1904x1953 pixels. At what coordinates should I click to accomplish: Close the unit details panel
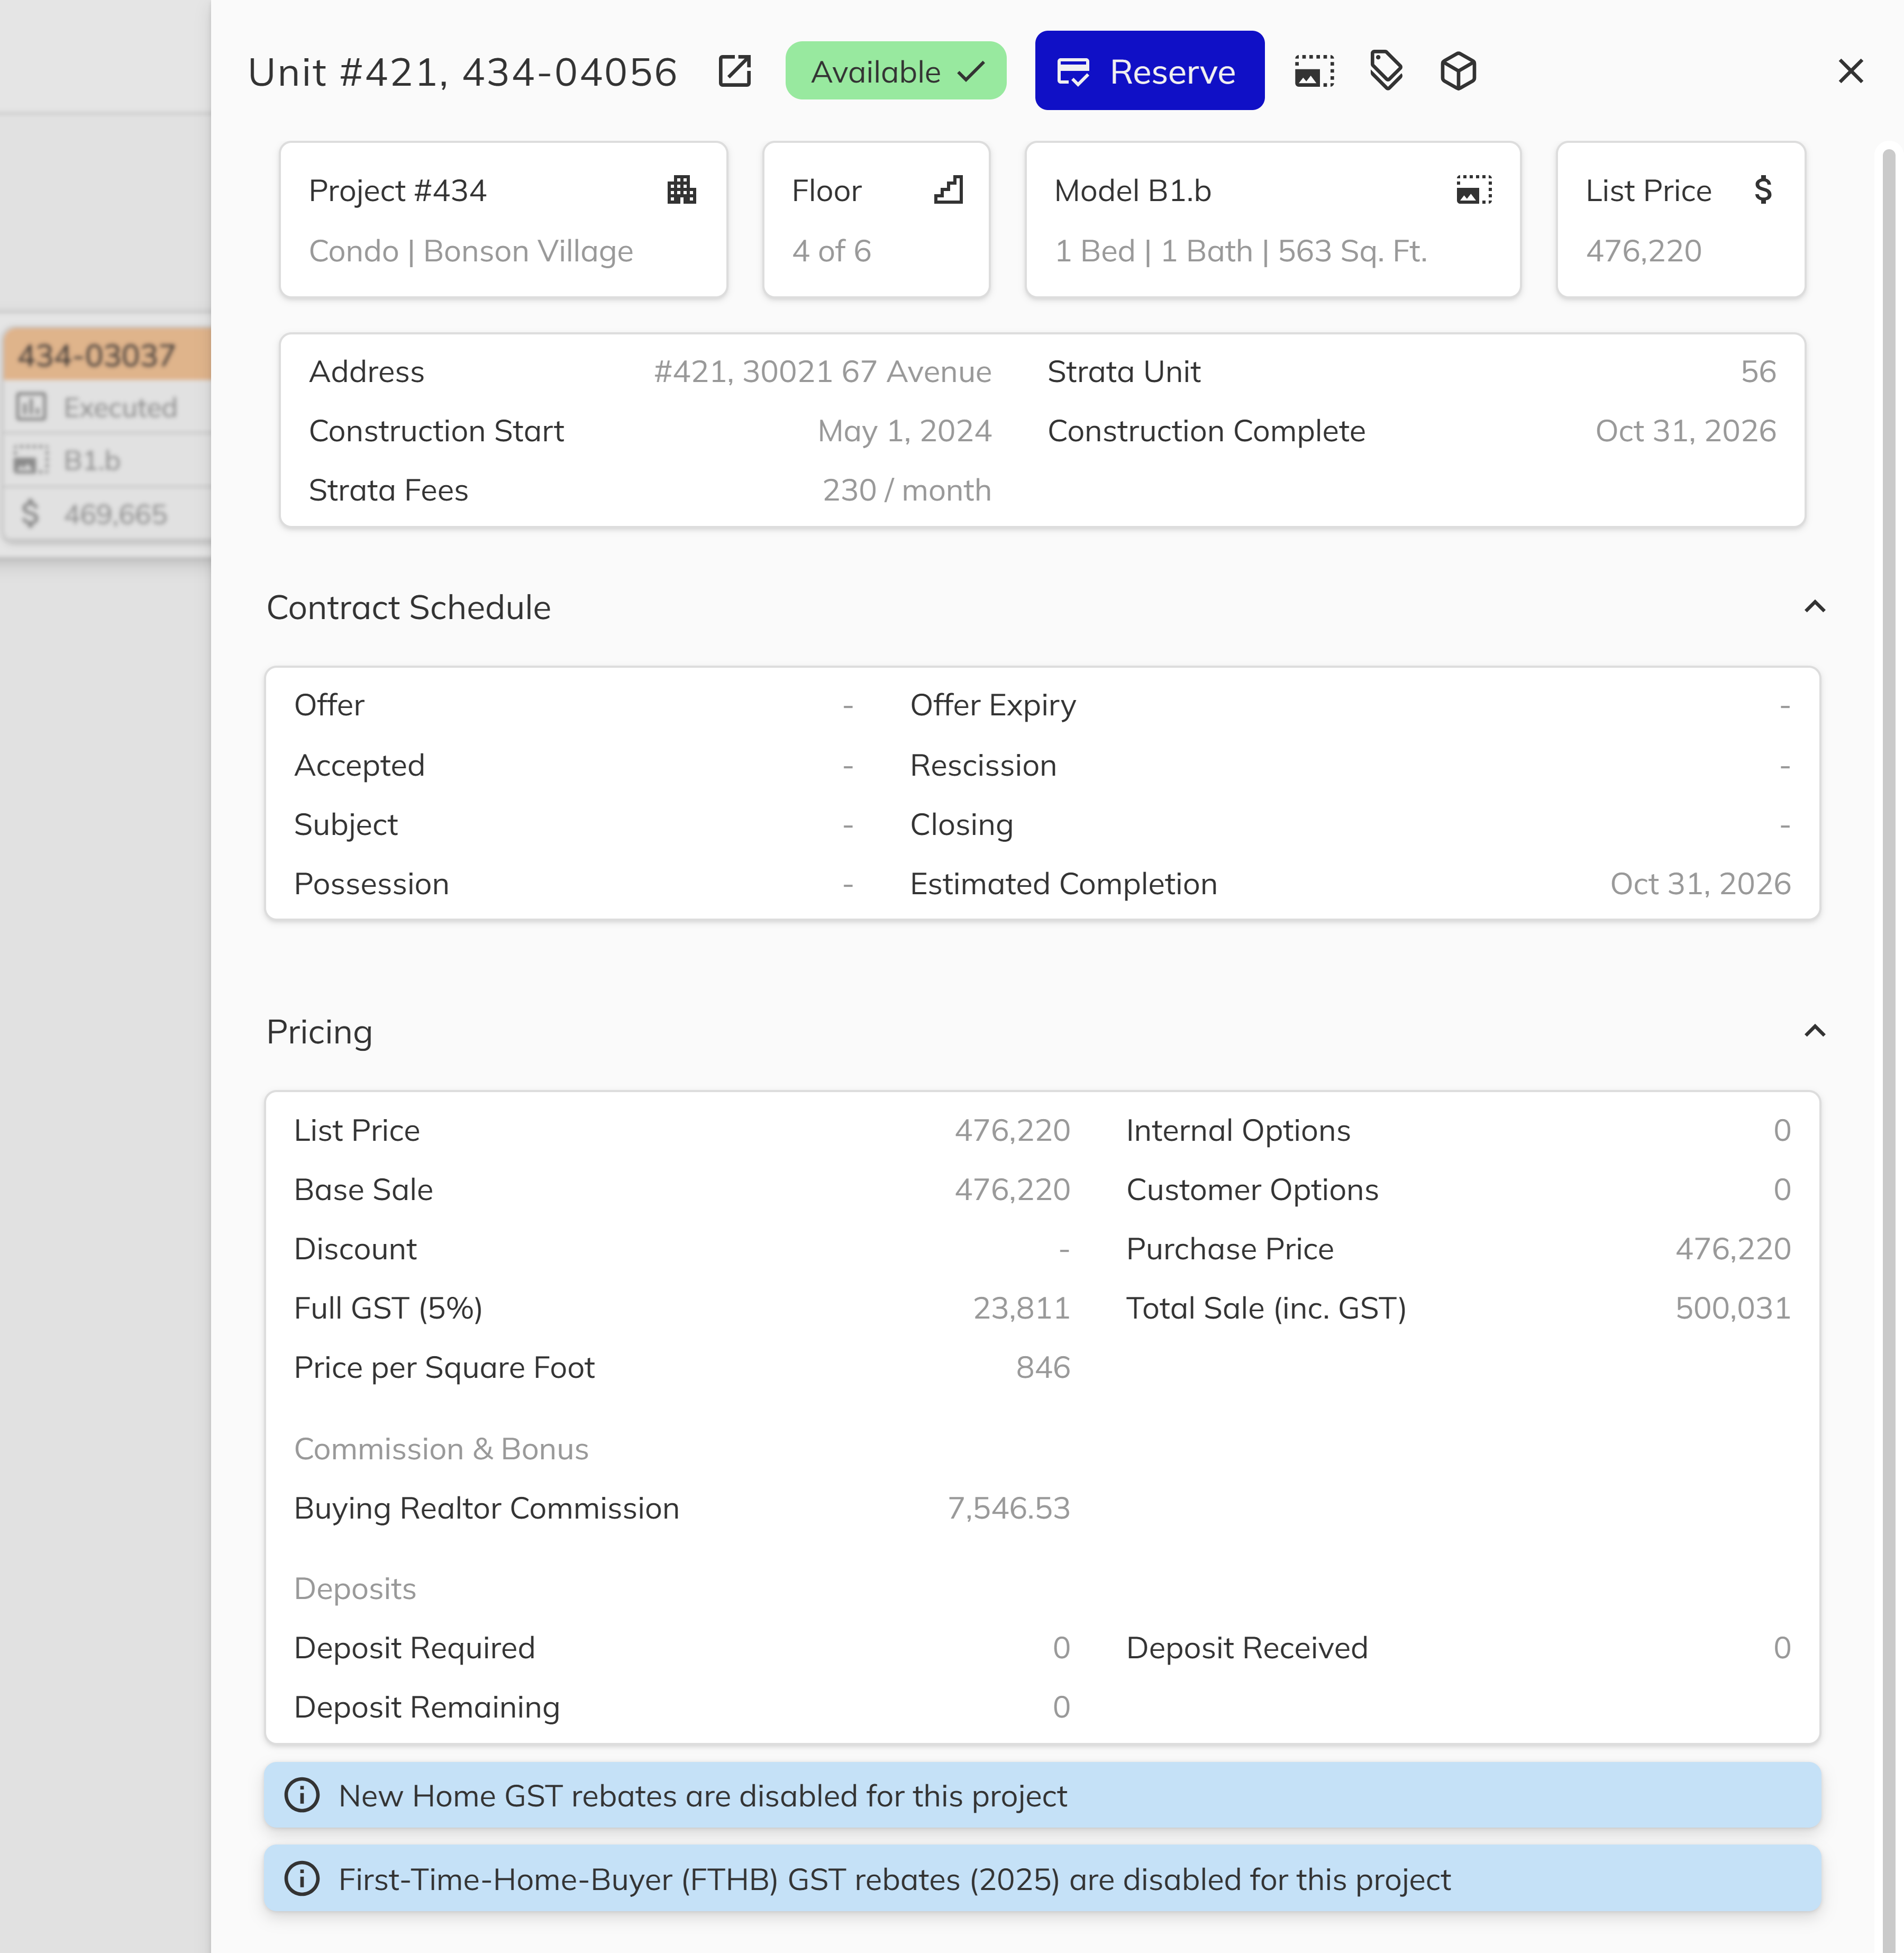click(x=1852, y=71)
